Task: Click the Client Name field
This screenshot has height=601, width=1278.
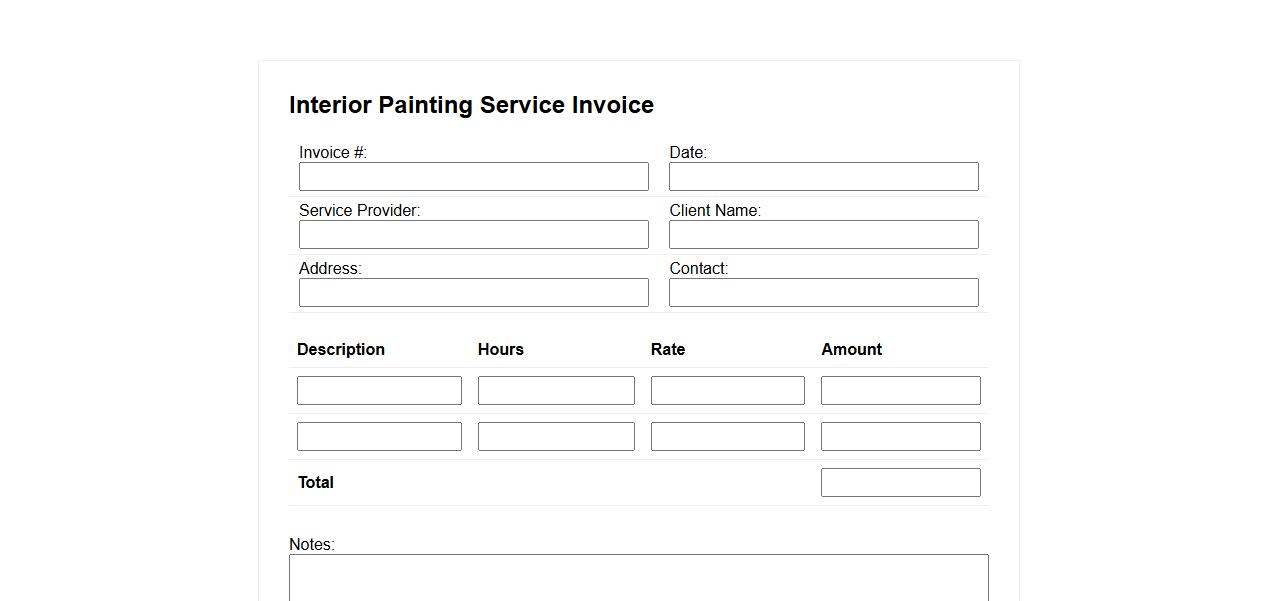Action: click(823, 235)
